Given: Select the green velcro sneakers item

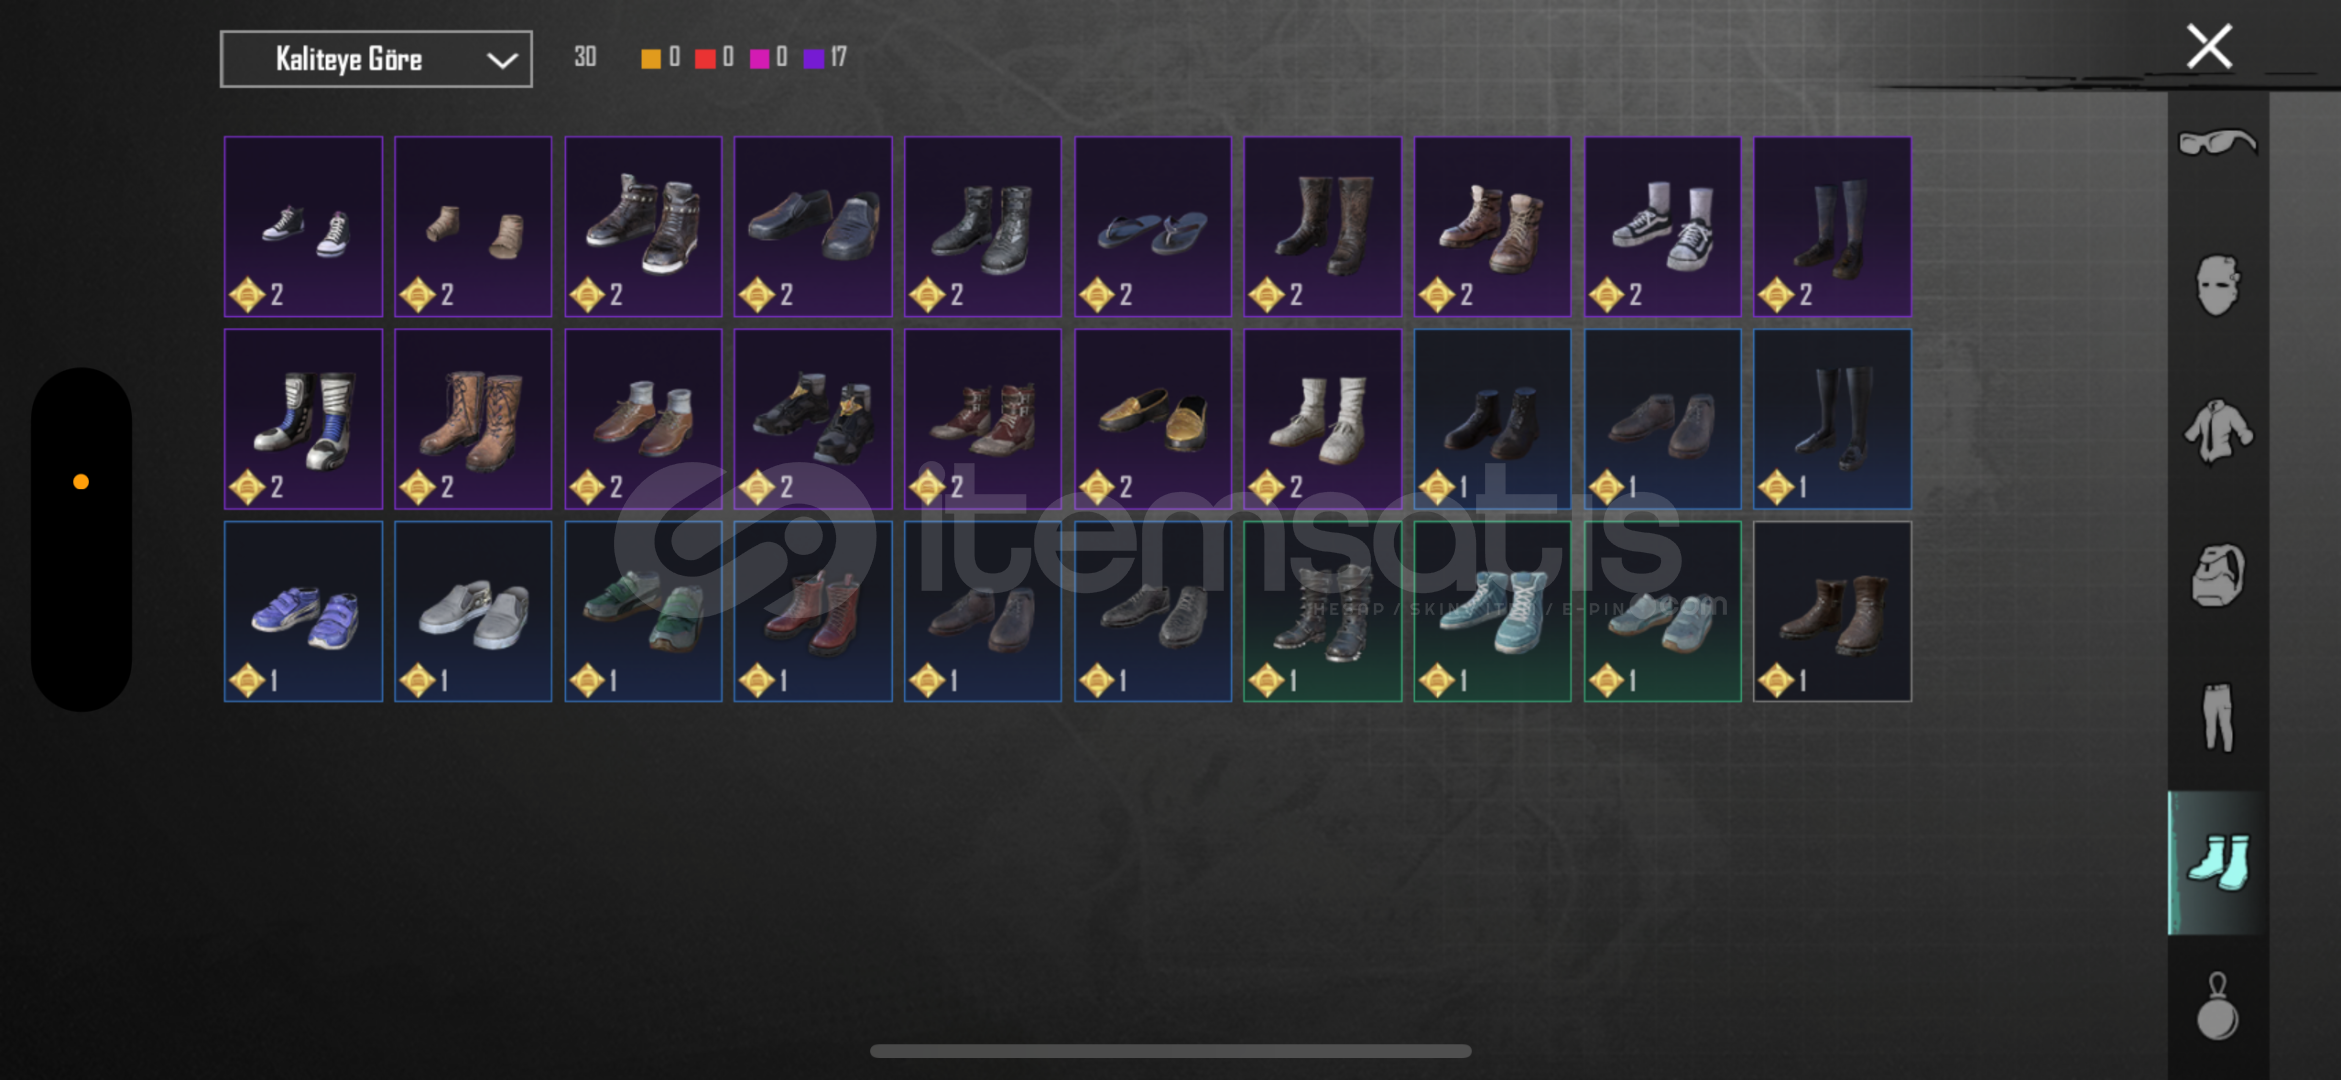Looking at the screenshot, I should coord(643,611).
